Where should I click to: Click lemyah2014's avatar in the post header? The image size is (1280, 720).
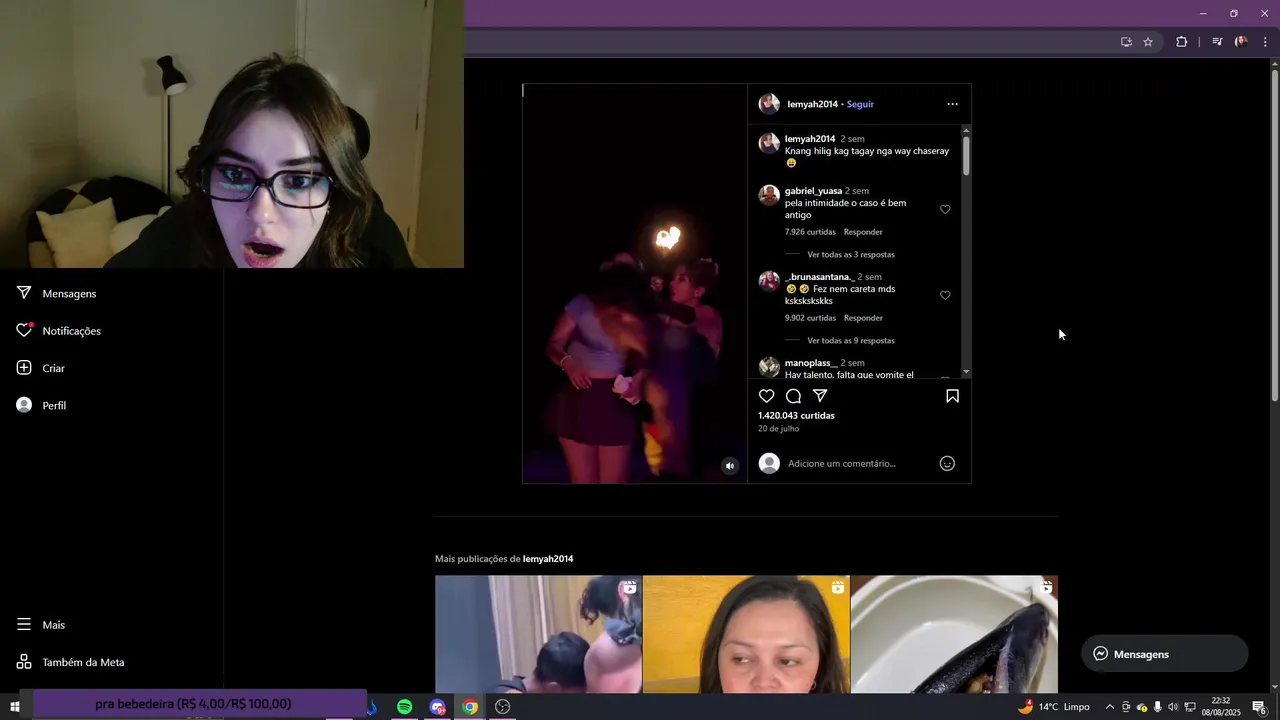[769, 104]
